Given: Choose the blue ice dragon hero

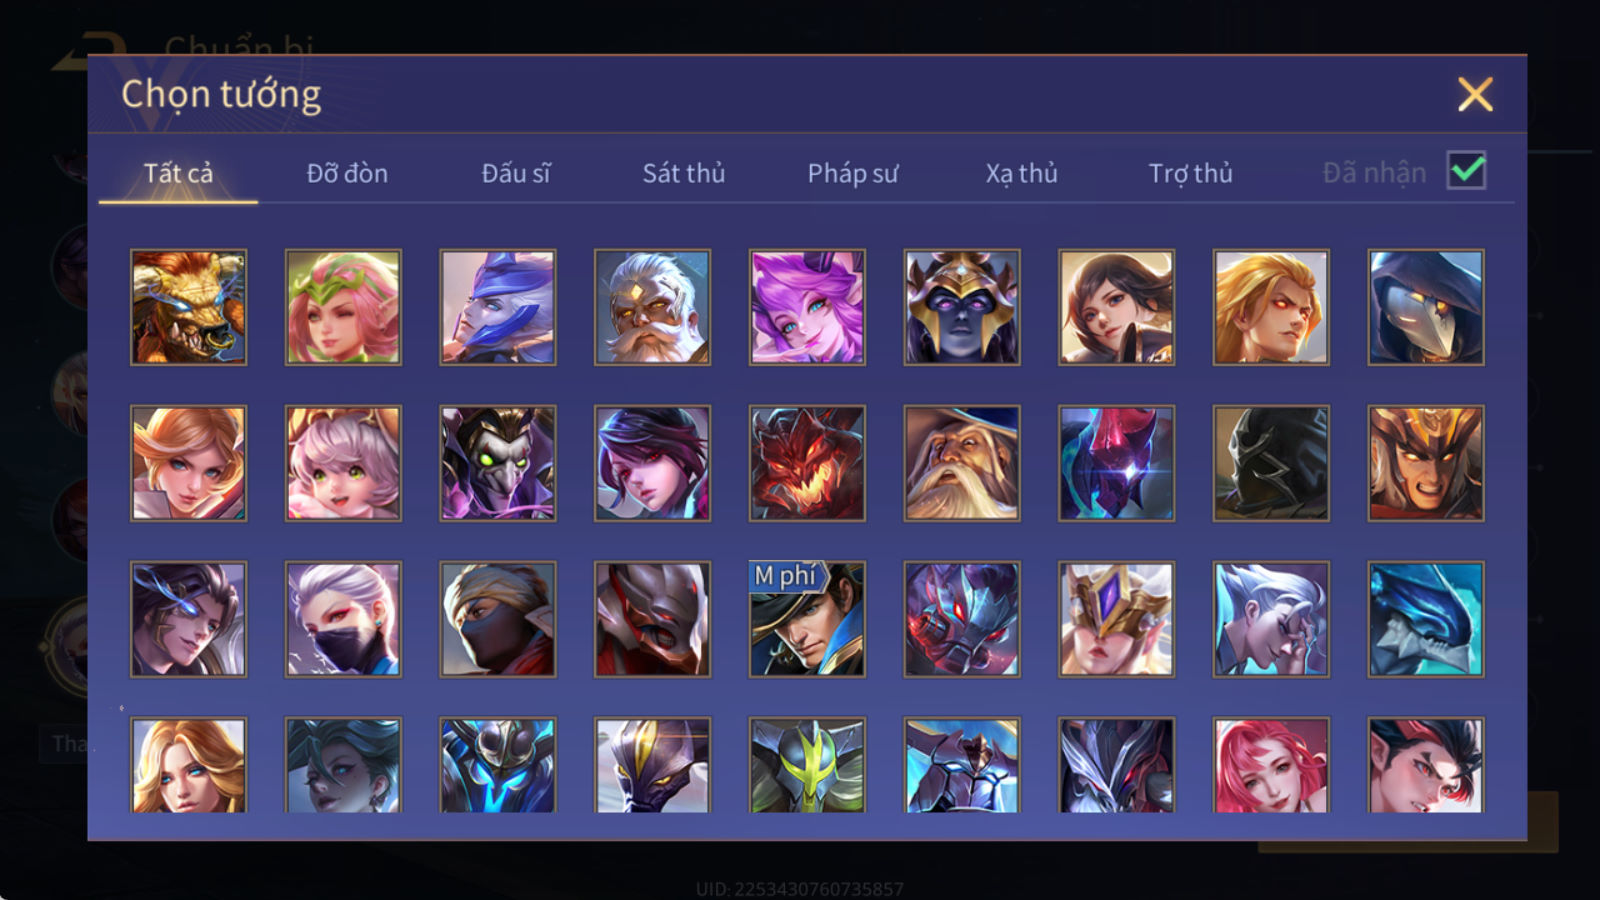Looking at the screenshot, I should point(1426,619).
